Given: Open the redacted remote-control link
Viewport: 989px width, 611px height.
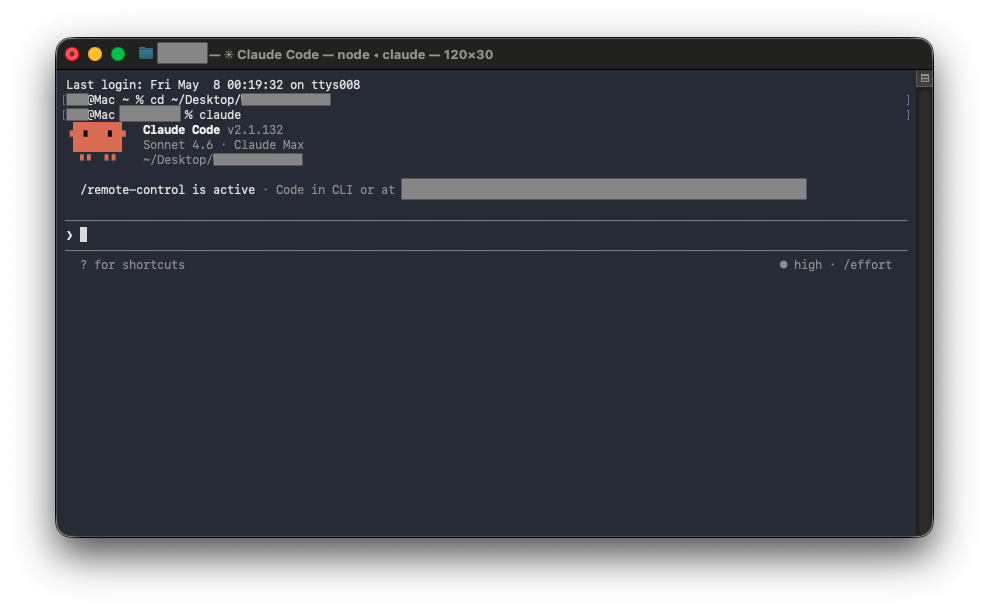Looking at the screenshot, I should [604, 189].
